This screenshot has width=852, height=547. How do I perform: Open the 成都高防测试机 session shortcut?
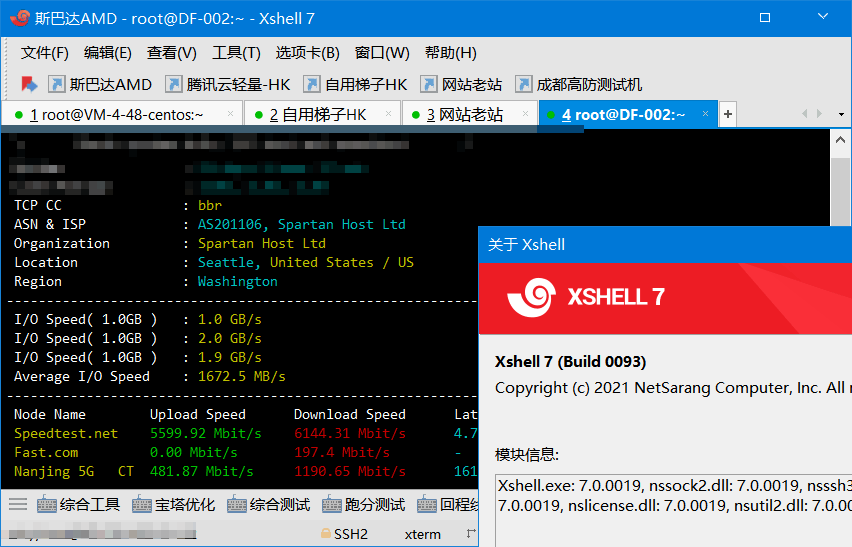coord(579,84)
